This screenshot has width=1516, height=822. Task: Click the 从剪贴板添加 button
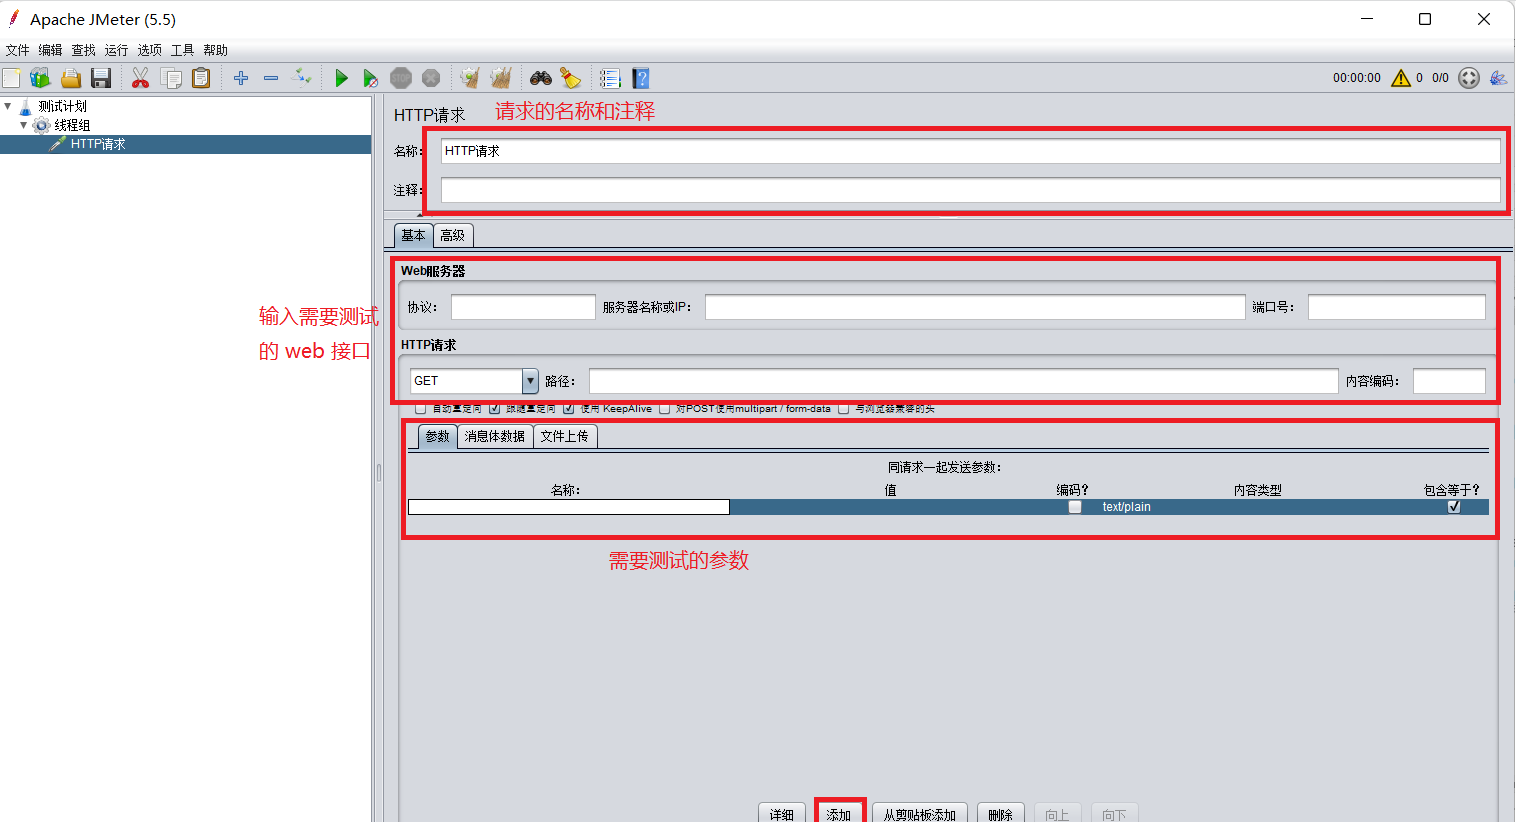pyautogui.click(x=920, y=814)
